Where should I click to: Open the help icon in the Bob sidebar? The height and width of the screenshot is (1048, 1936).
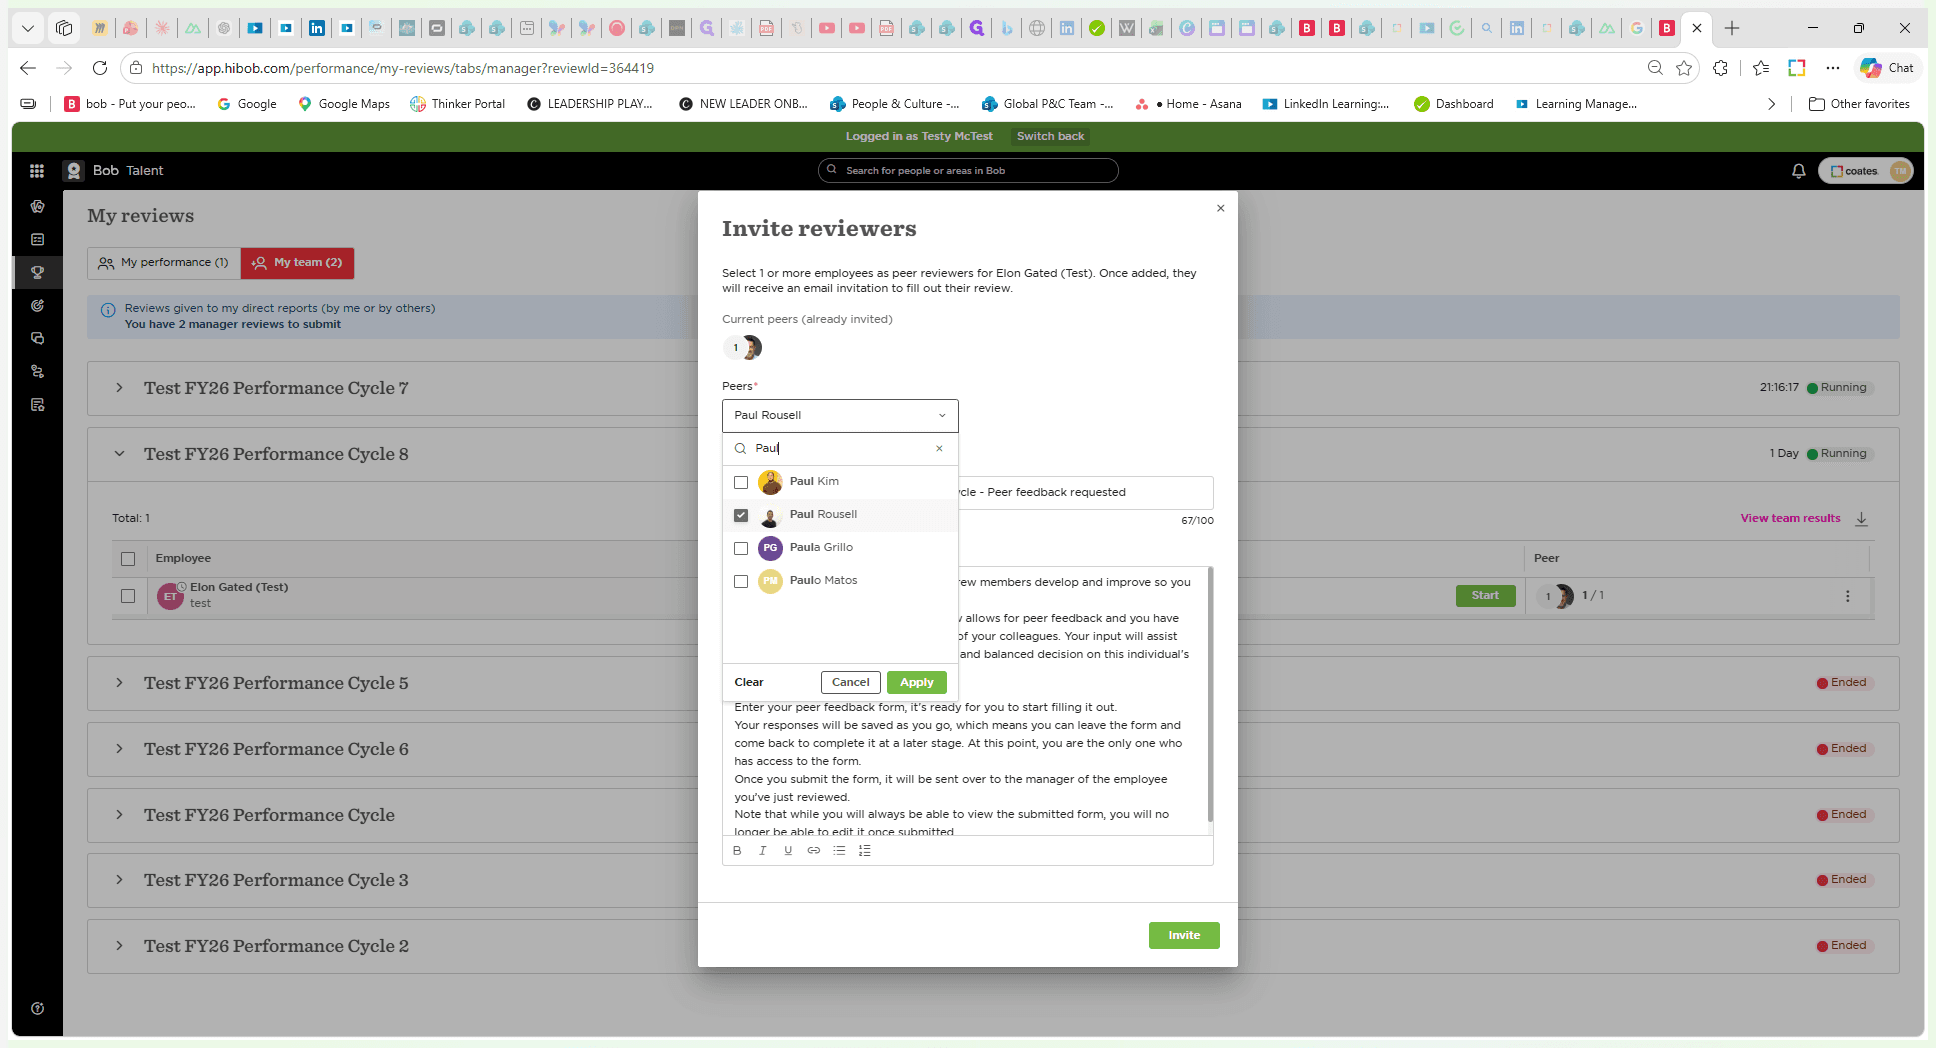37,1008
